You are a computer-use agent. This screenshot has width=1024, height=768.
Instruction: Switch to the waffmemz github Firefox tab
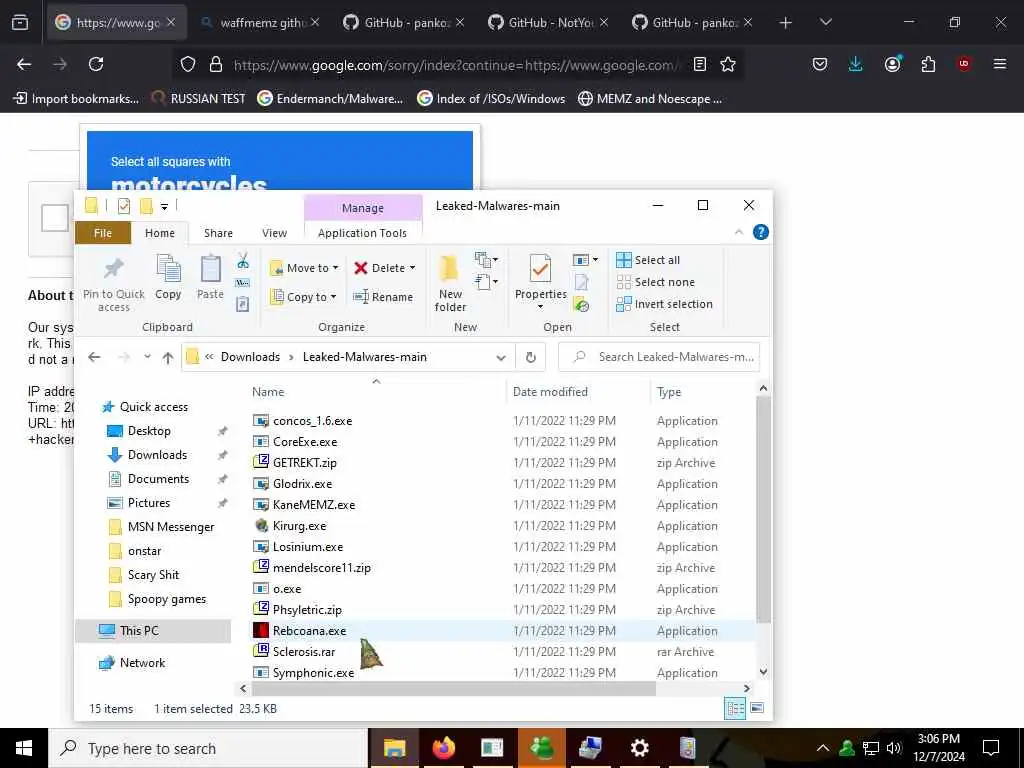(260, 22)
